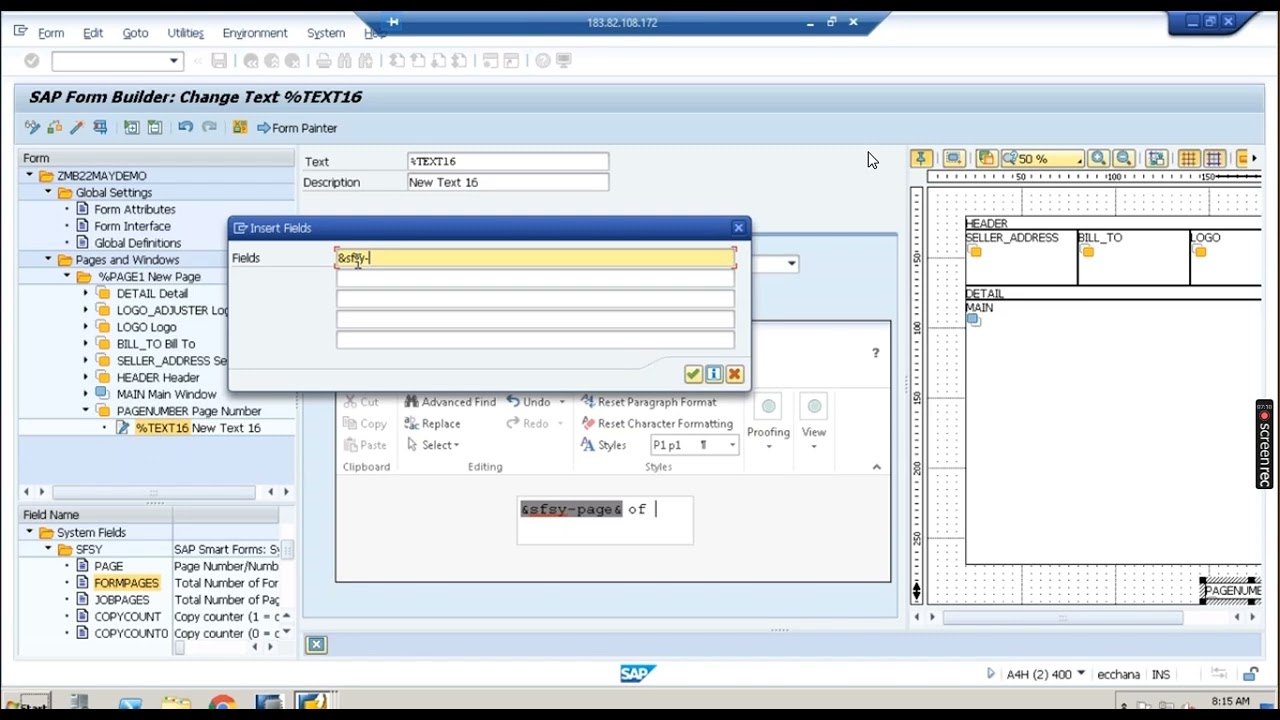
Task: Click the info icon in Insert Fields dialog
Action: click(714, 374)
